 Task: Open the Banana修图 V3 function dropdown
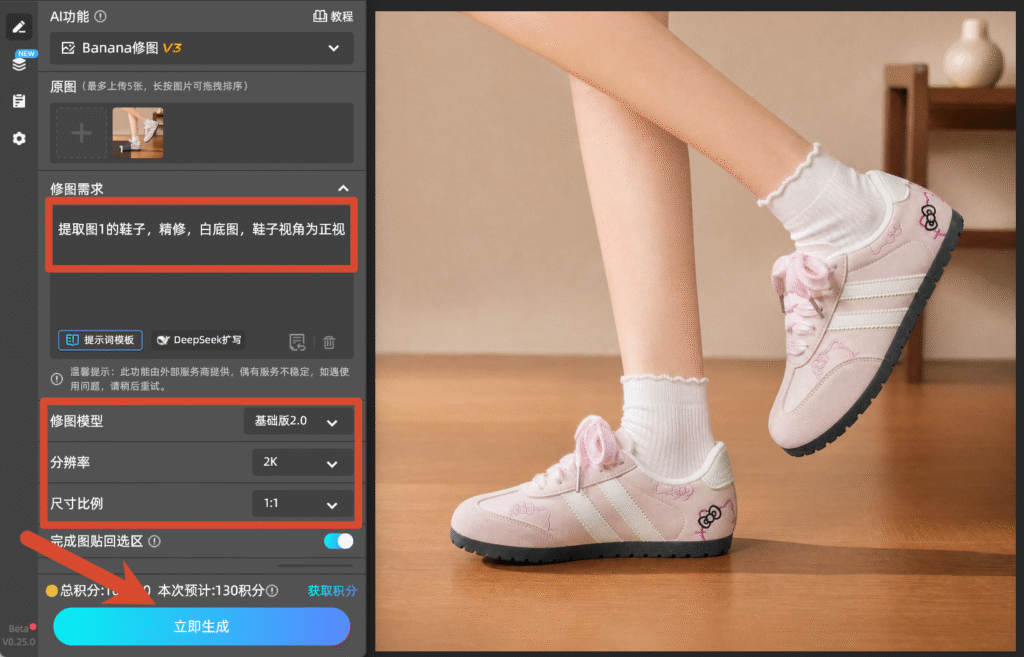pyautogui.click(x=202, y=48)
